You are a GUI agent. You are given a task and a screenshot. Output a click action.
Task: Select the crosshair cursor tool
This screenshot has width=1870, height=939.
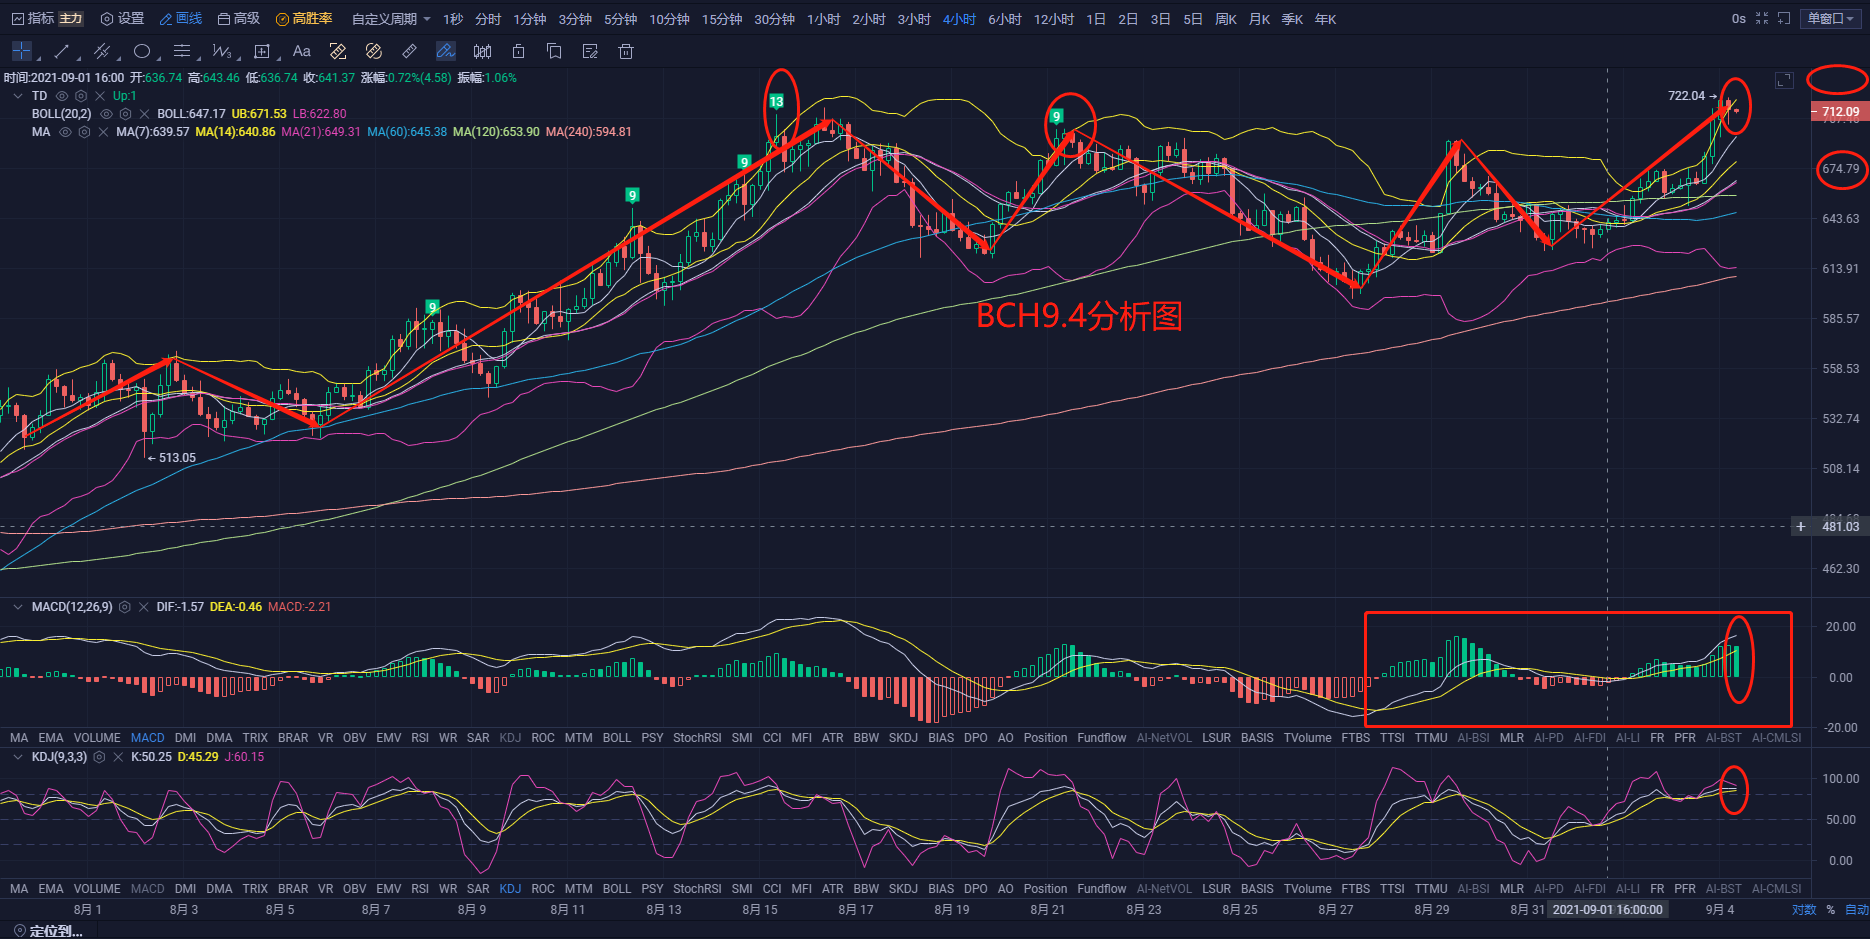pos(21,51)
